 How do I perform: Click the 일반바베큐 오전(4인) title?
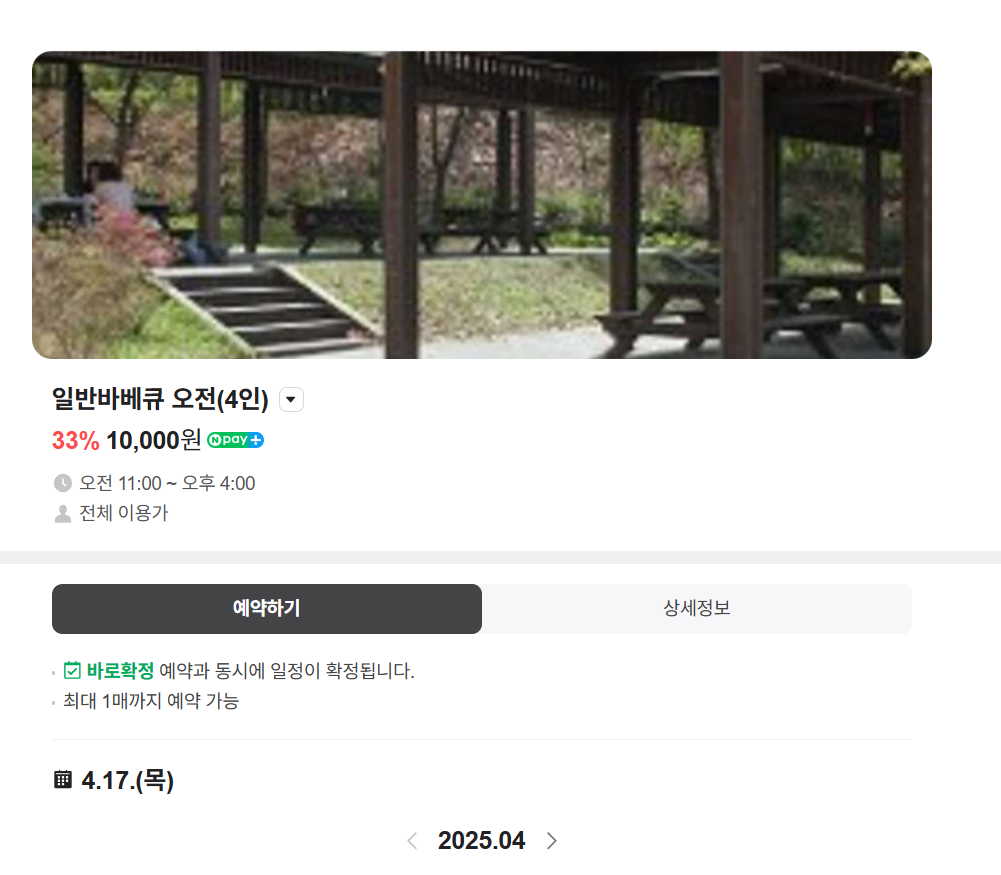pyautogui.click(x=160, y=400)
